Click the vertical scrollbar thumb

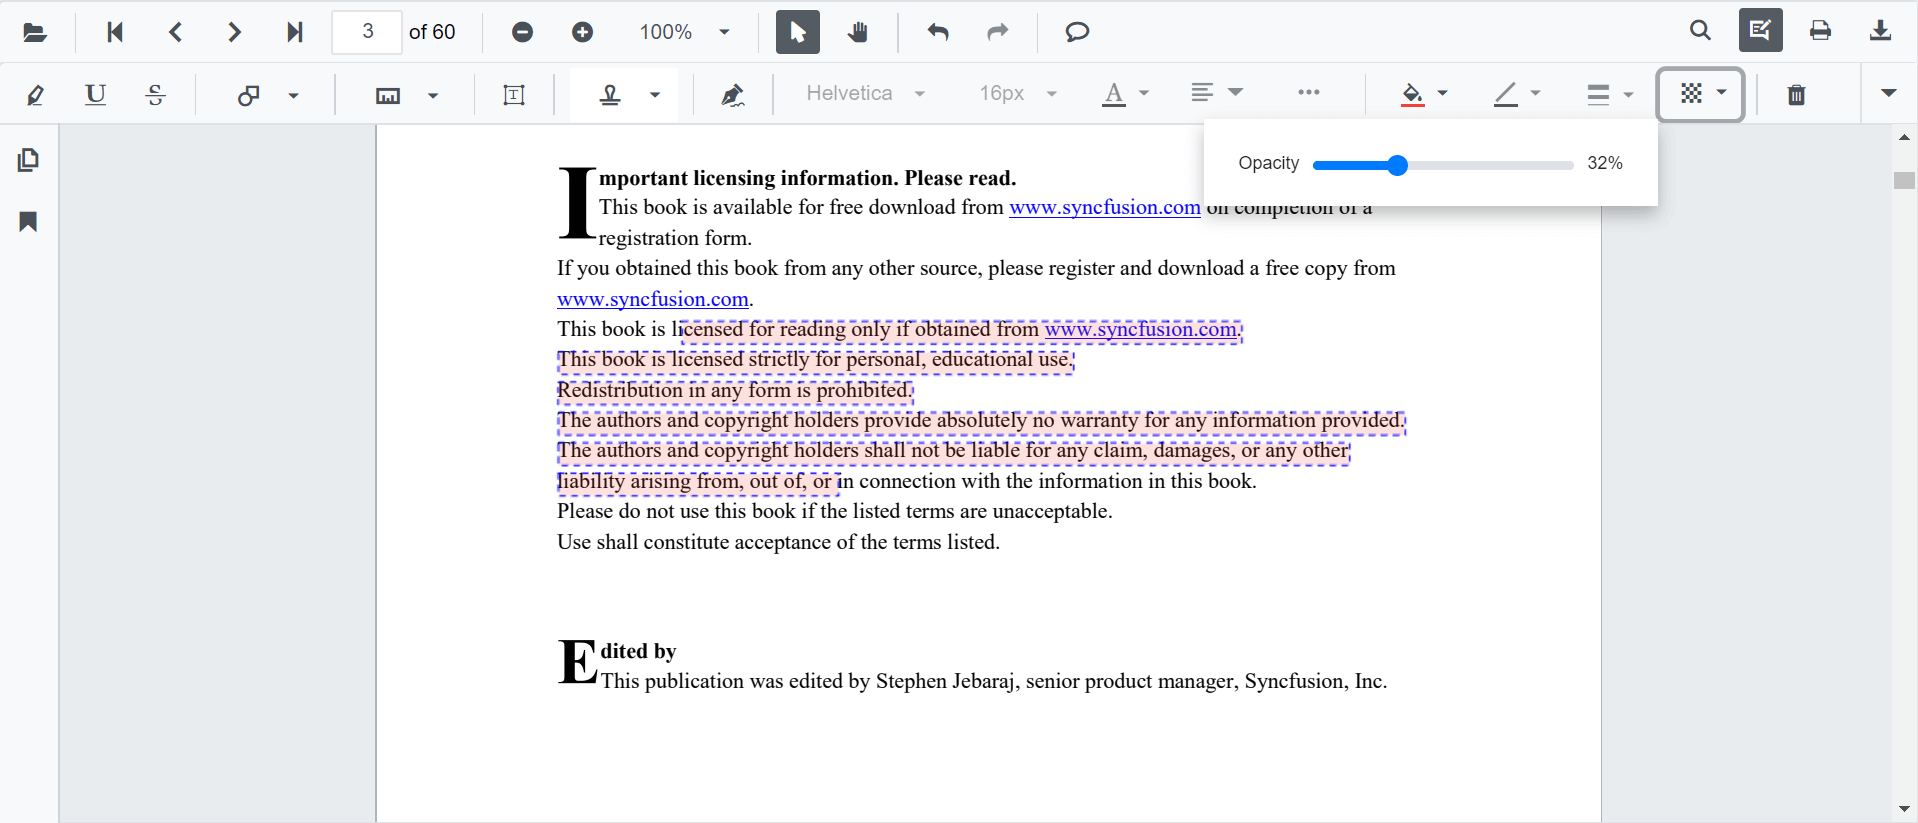point(1904,180)
